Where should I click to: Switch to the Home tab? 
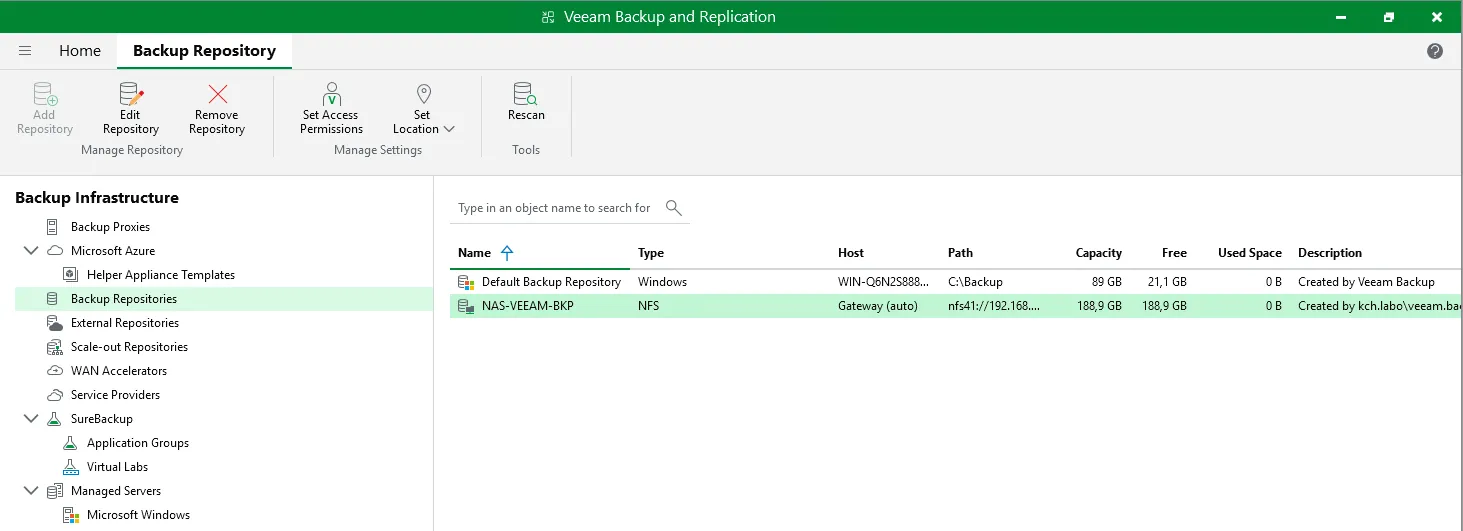[80, 51]
